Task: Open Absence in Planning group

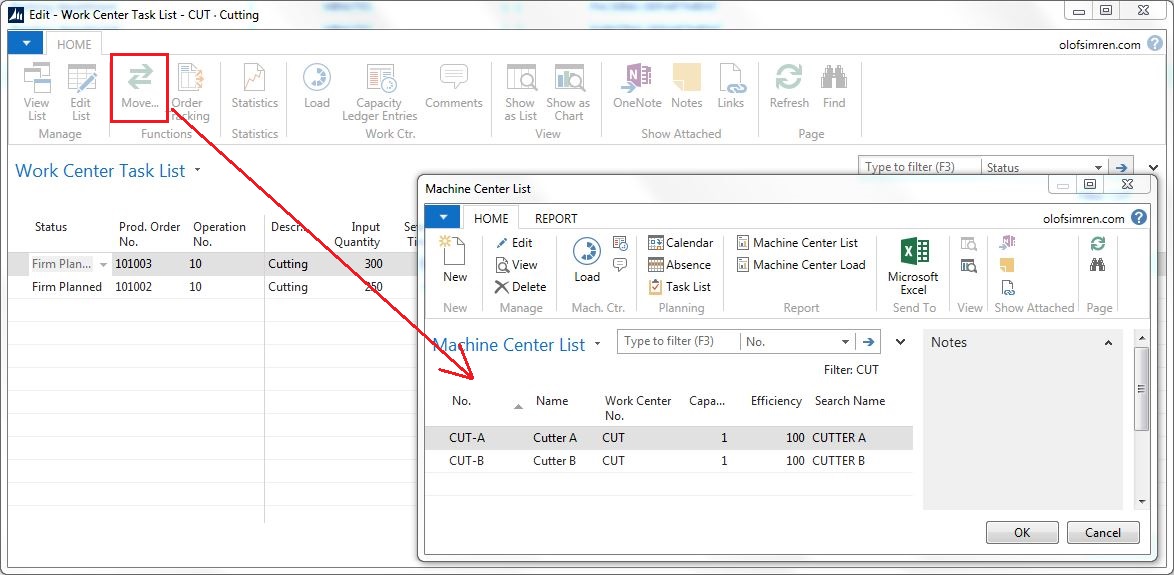Action: click(679, 265)
